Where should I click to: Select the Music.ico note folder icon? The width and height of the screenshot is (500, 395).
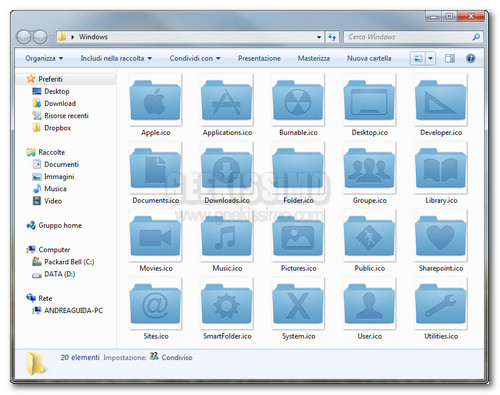pos(227,236)
